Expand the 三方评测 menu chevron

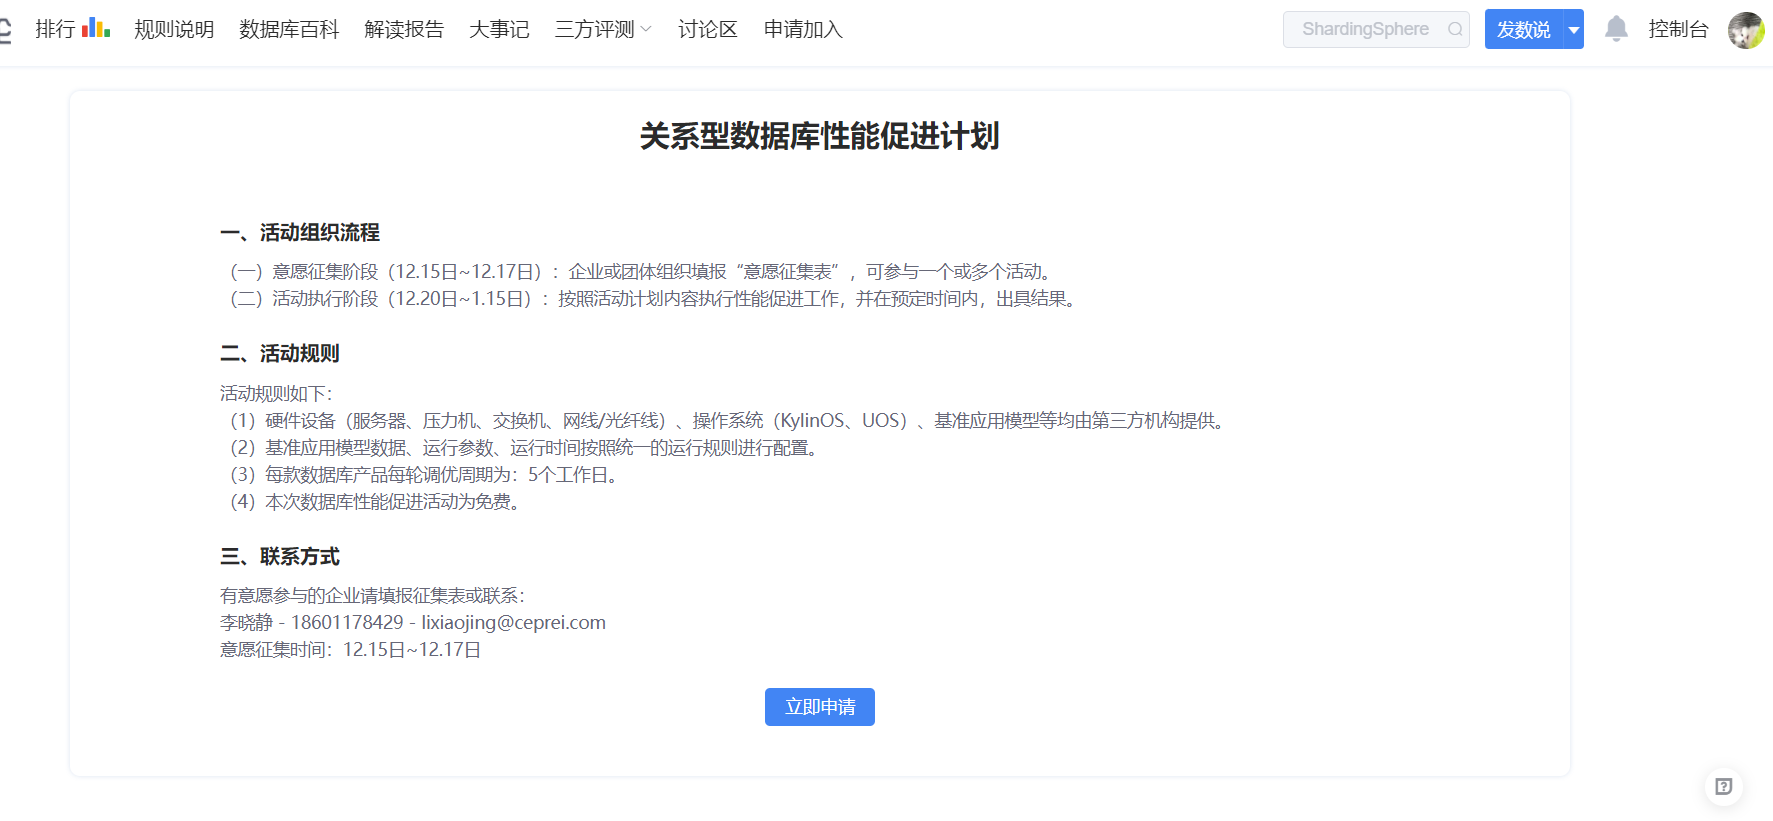646,29
